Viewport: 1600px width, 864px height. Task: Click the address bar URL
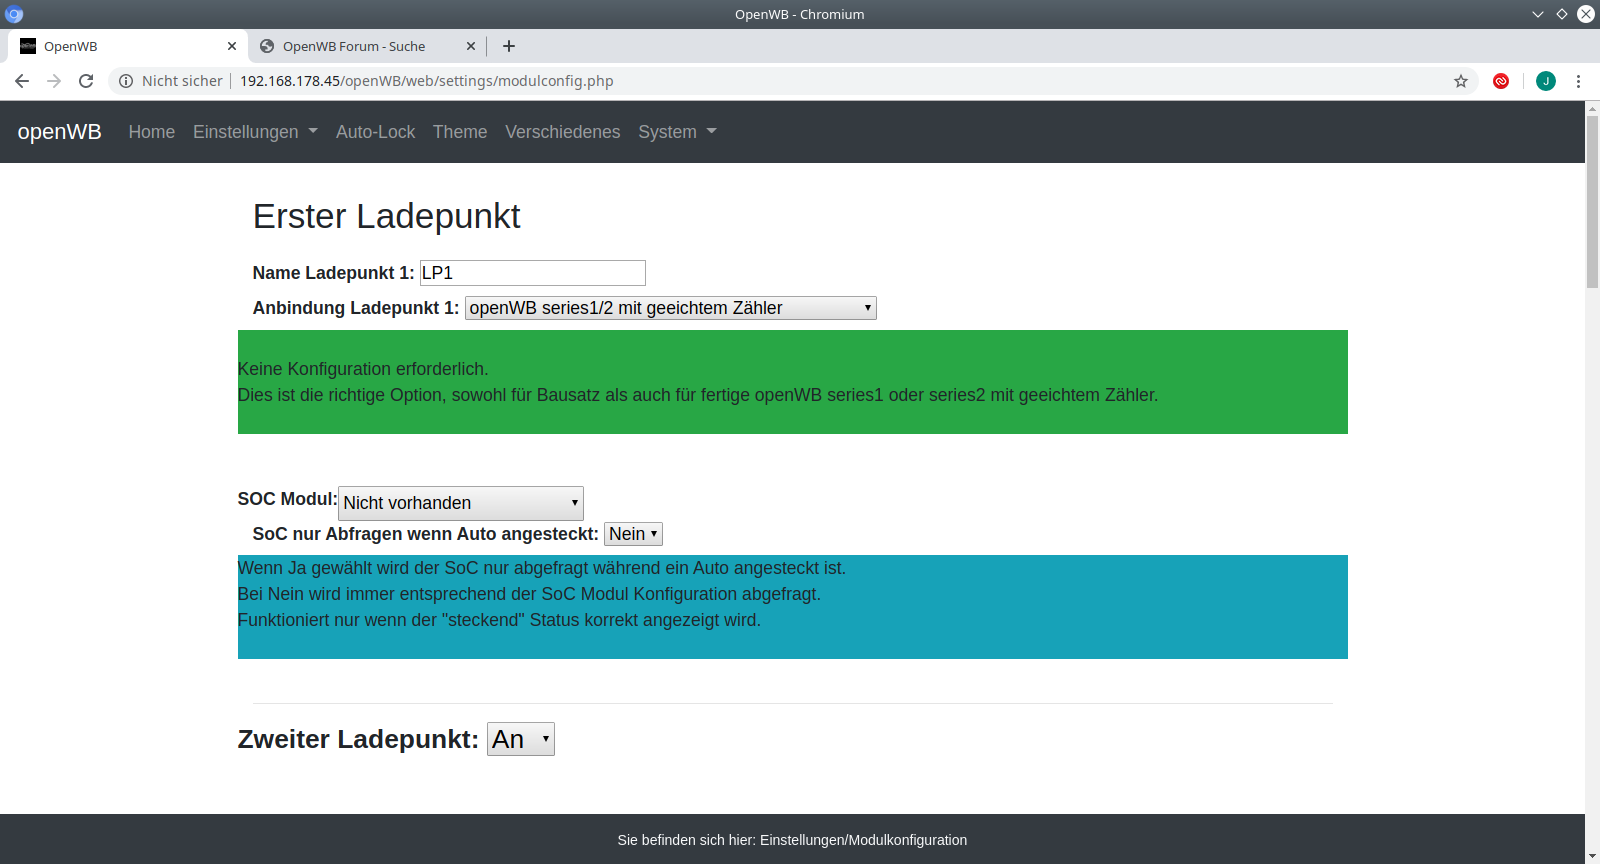pos(427,81)
